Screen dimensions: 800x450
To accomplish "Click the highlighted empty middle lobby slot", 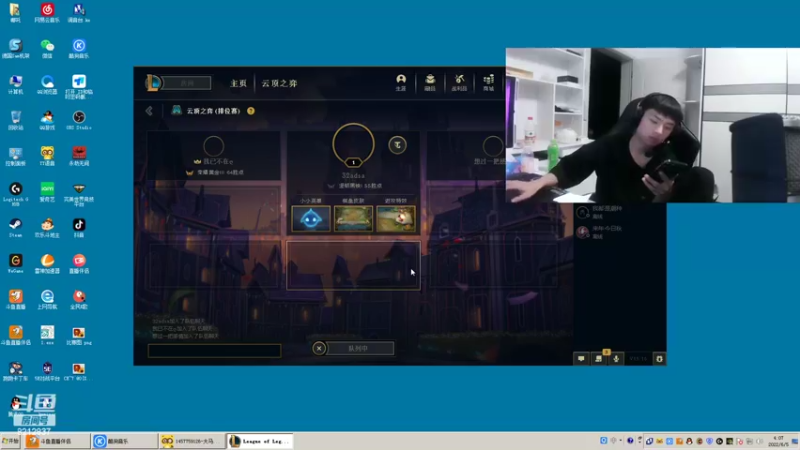I will 353,265.
